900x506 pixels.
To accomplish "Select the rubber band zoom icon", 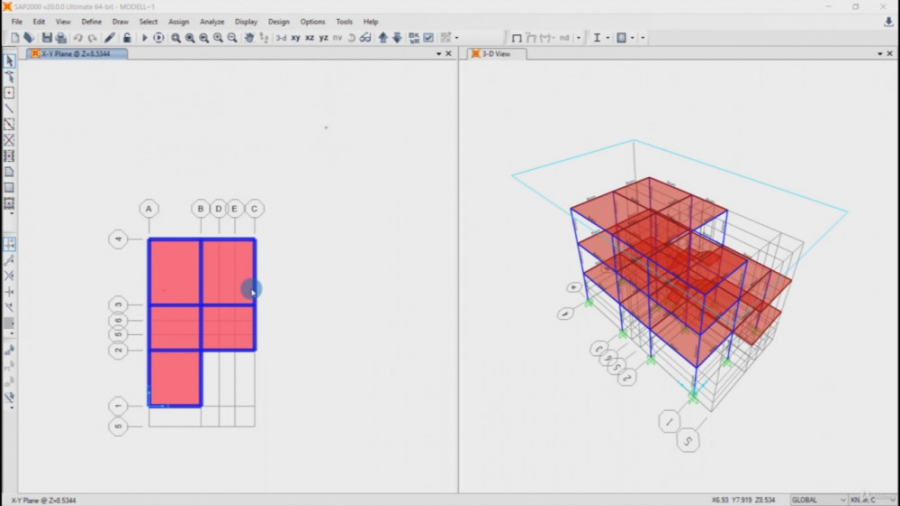I will tap(176, 38).
